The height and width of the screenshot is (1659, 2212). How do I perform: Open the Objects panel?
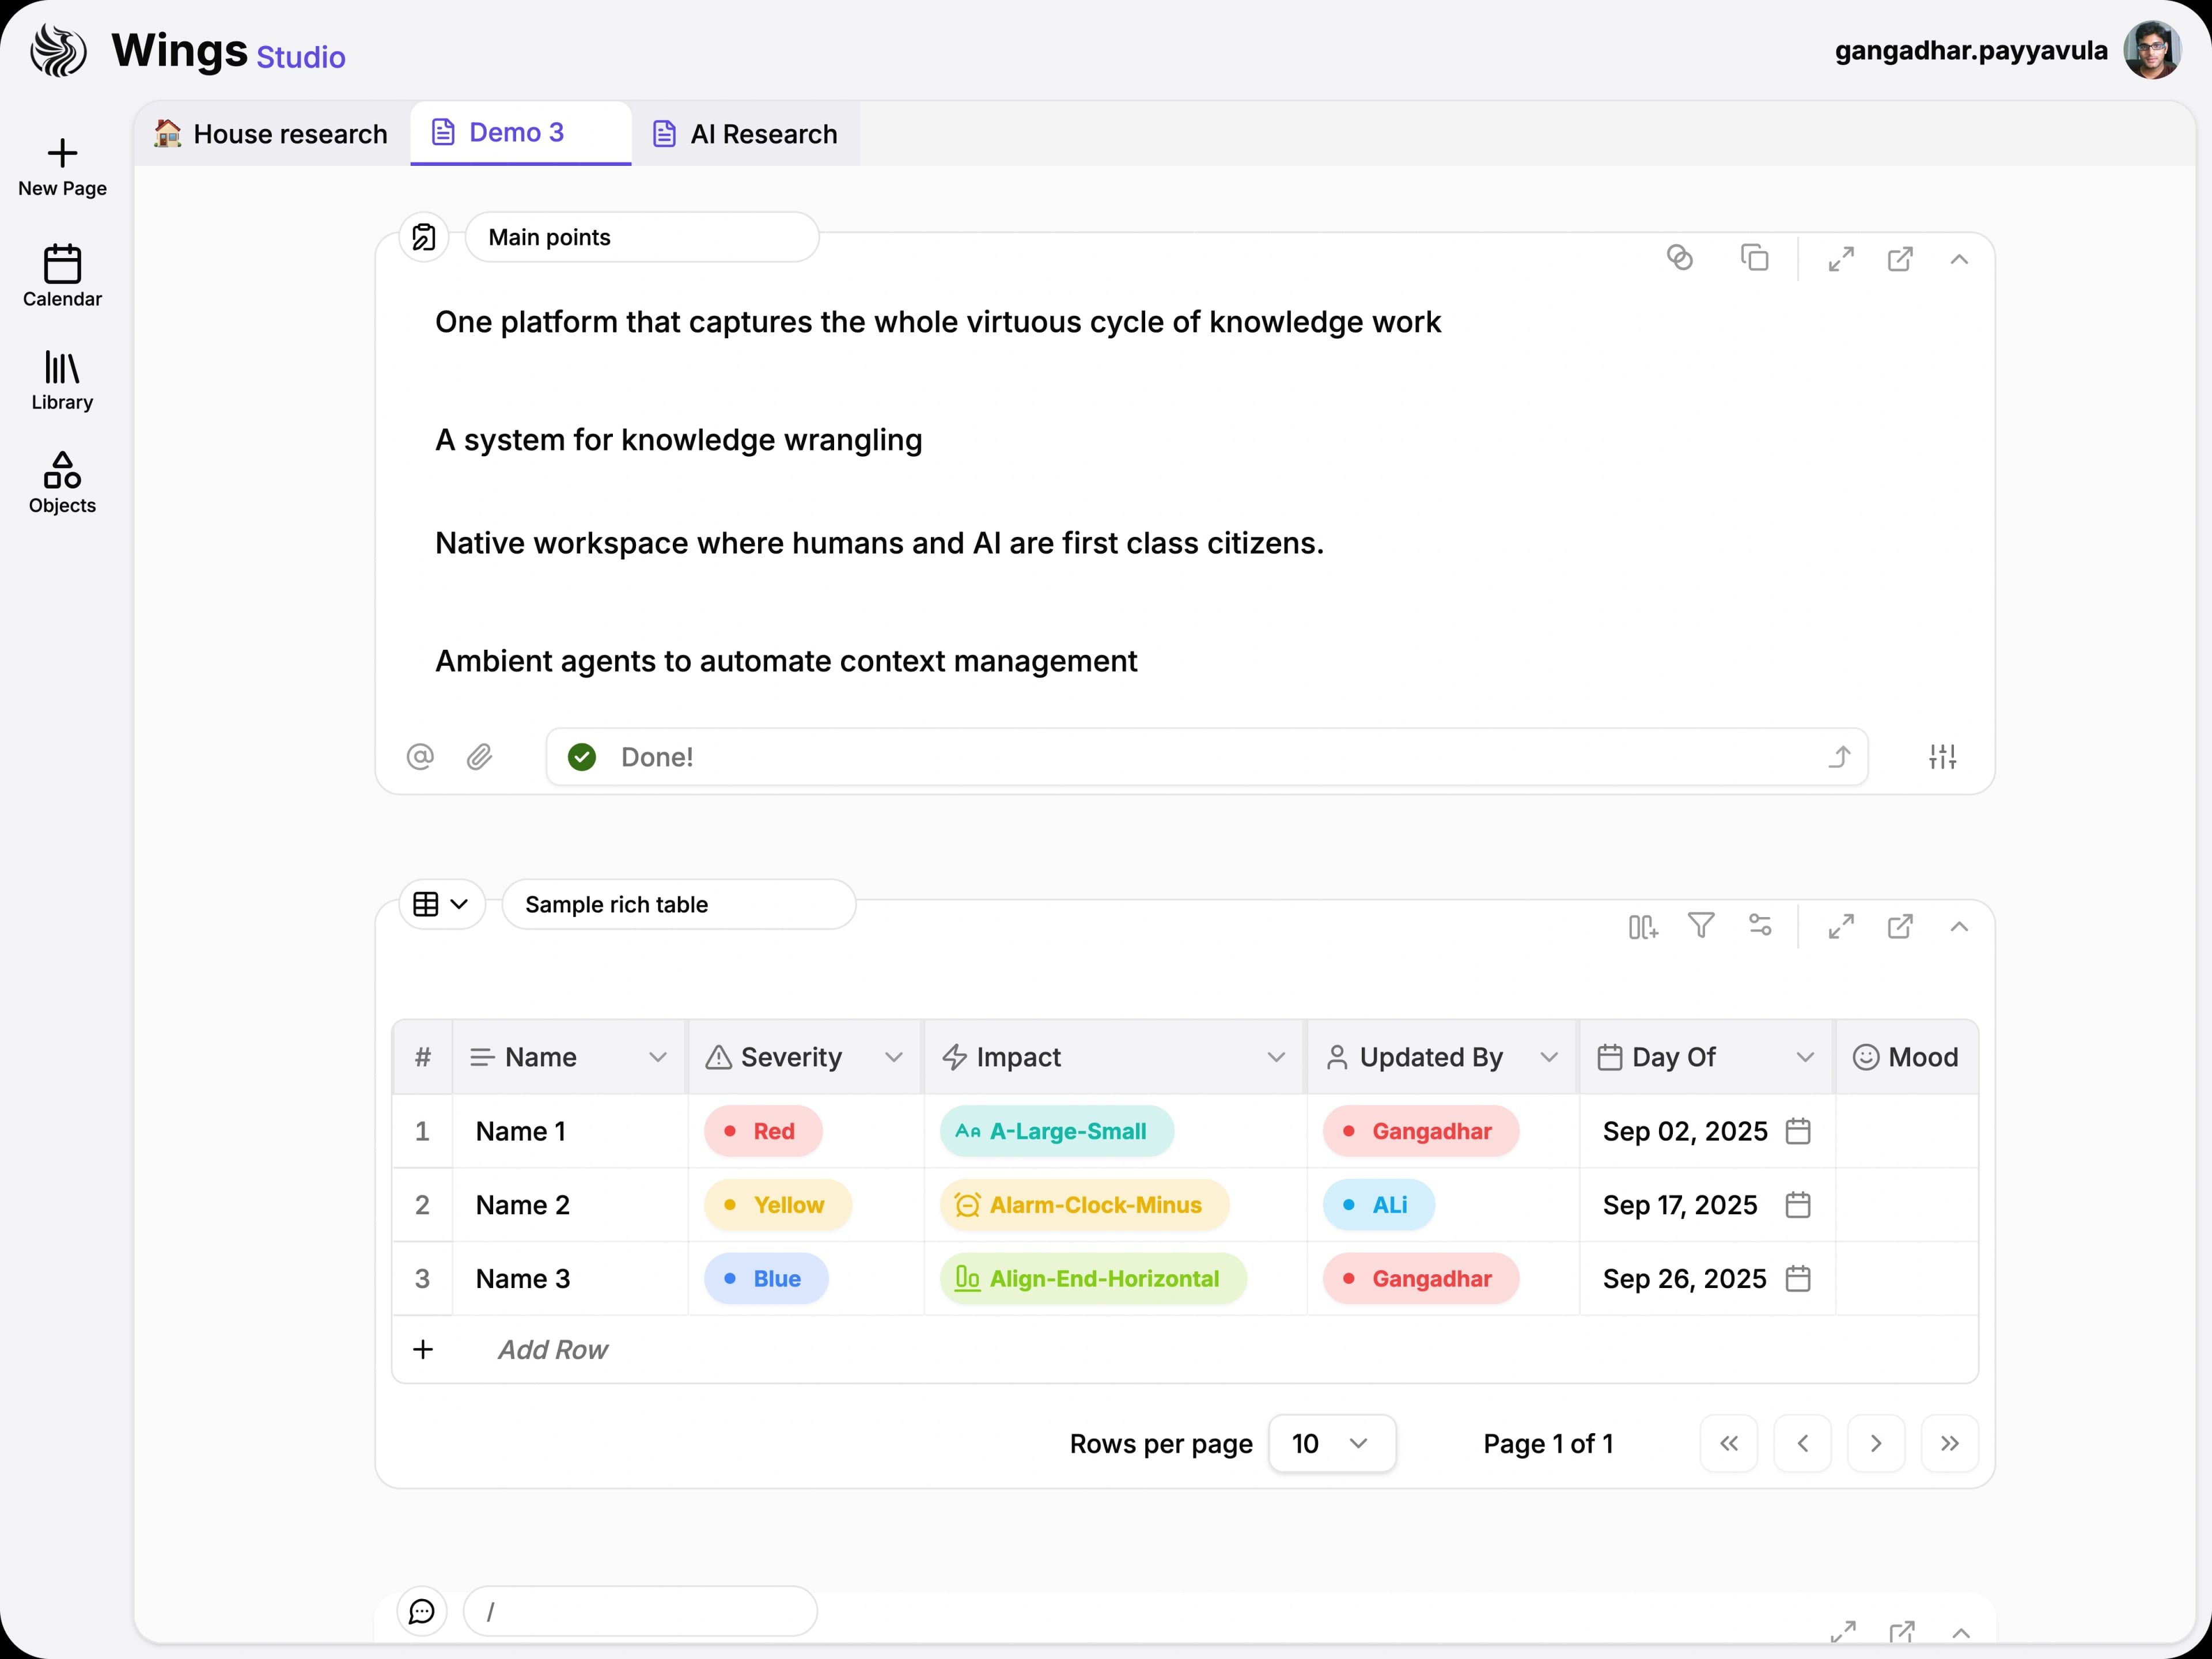tap(61, 483)
